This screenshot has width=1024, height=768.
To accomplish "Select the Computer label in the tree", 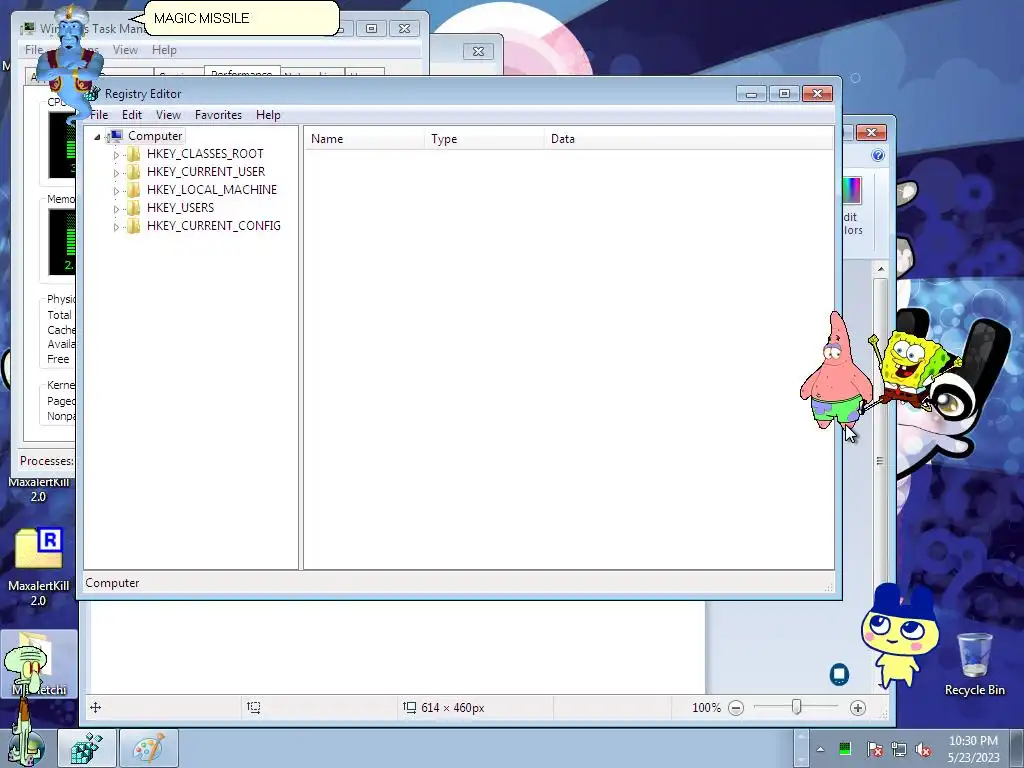I will (155, 136).
